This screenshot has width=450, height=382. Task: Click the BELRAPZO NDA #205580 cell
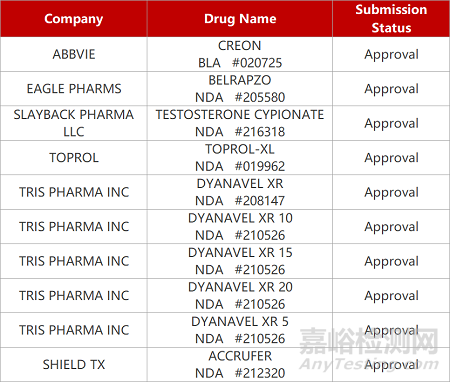[240, 89]
